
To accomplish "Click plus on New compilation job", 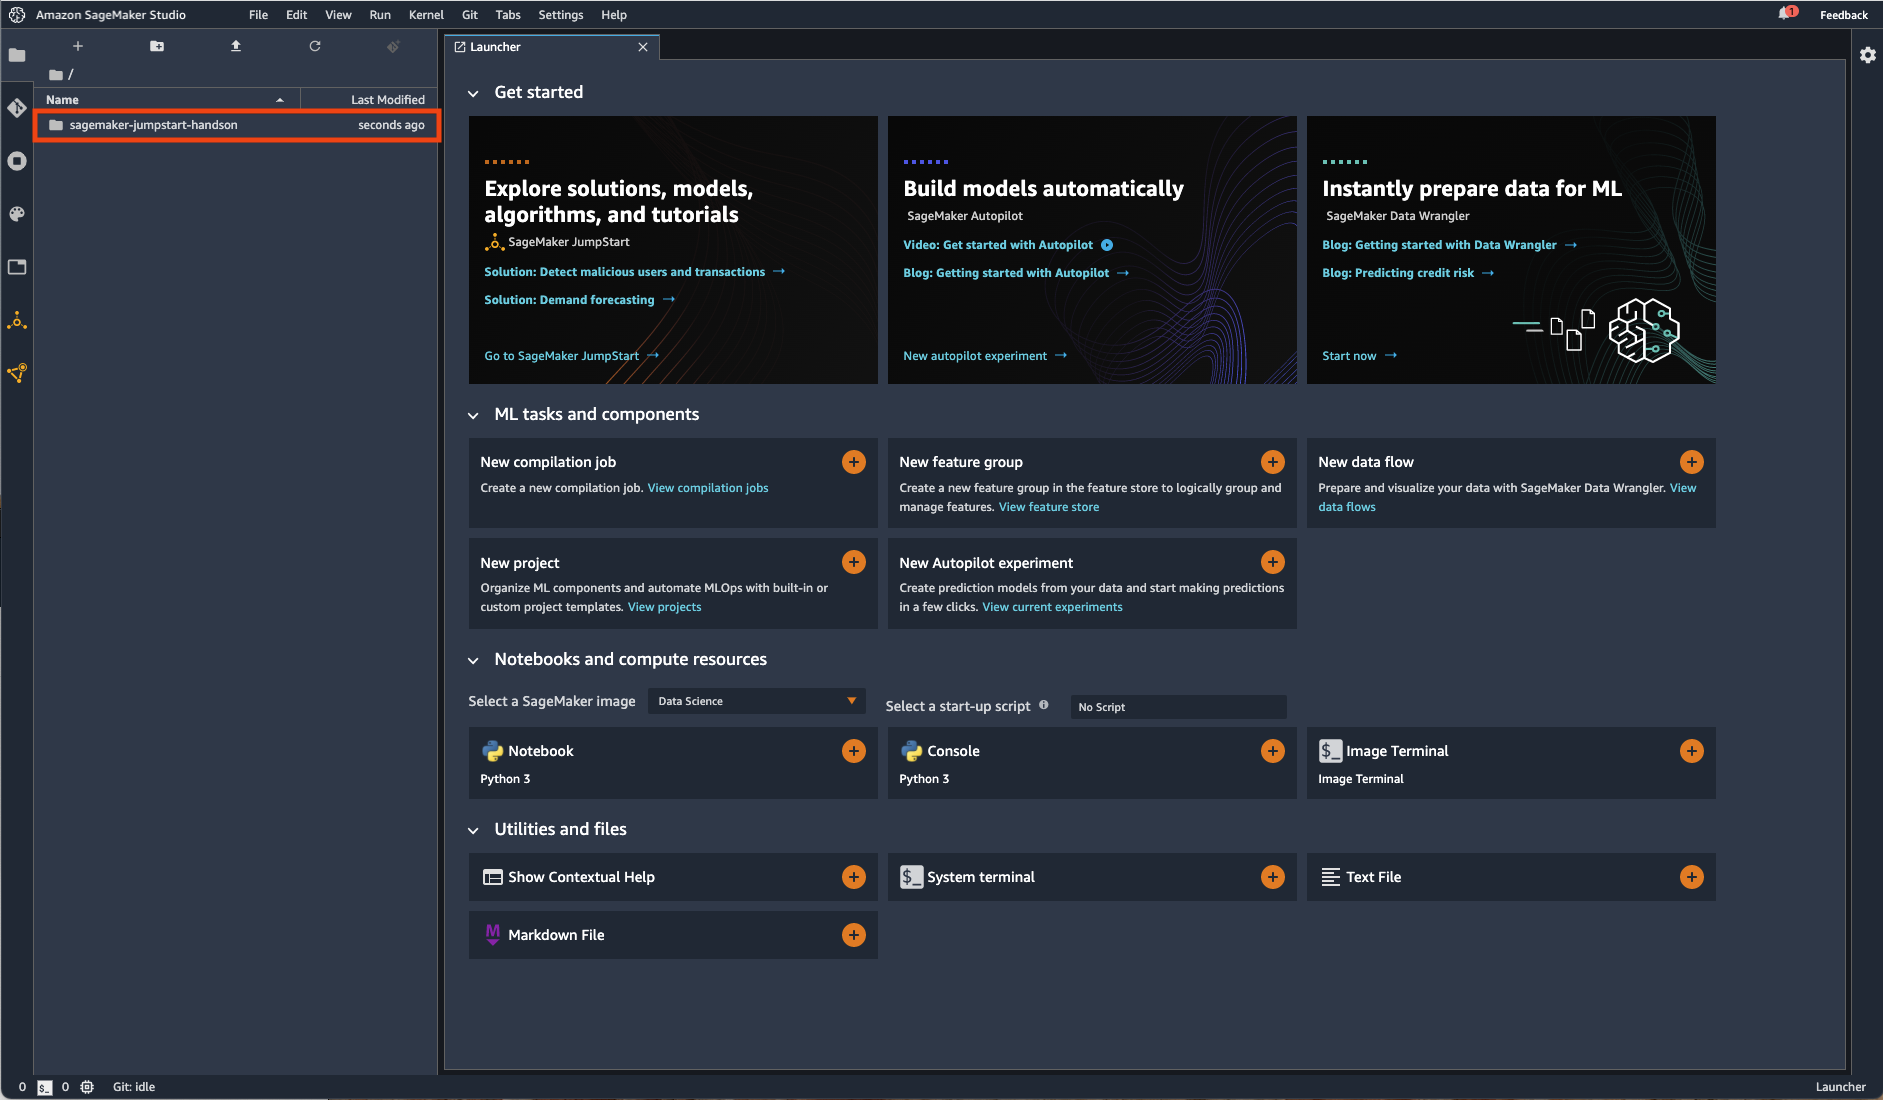I will click(x=854, y=462).
